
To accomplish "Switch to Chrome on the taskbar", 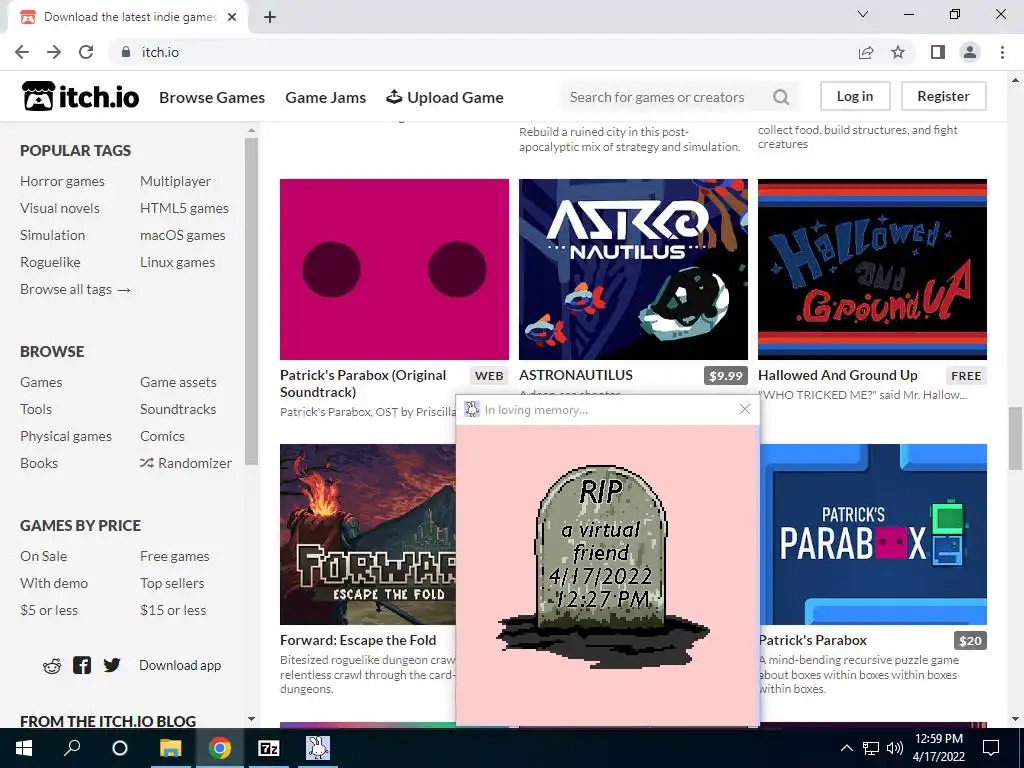I will [219, 748].
